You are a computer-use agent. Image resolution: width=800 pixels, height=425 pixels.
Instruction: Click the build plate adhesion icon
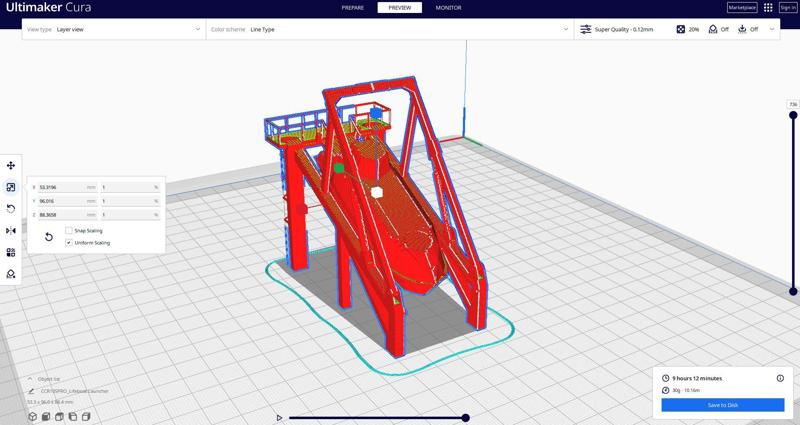tap(742, 30)
